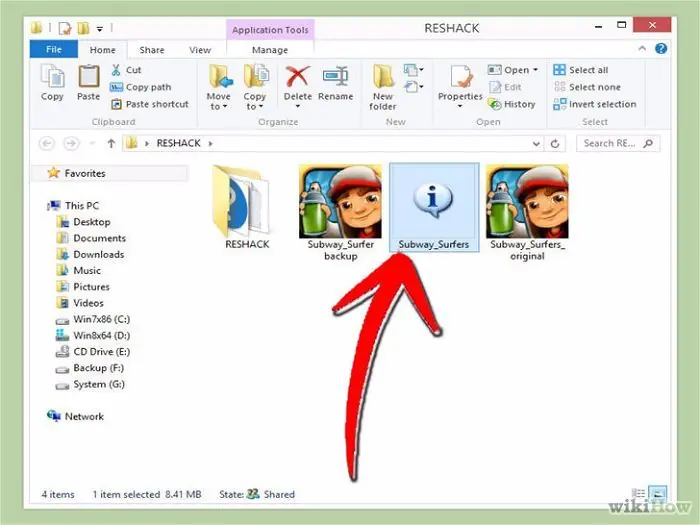
Task: Open the File tab
Action: (54, 50)
